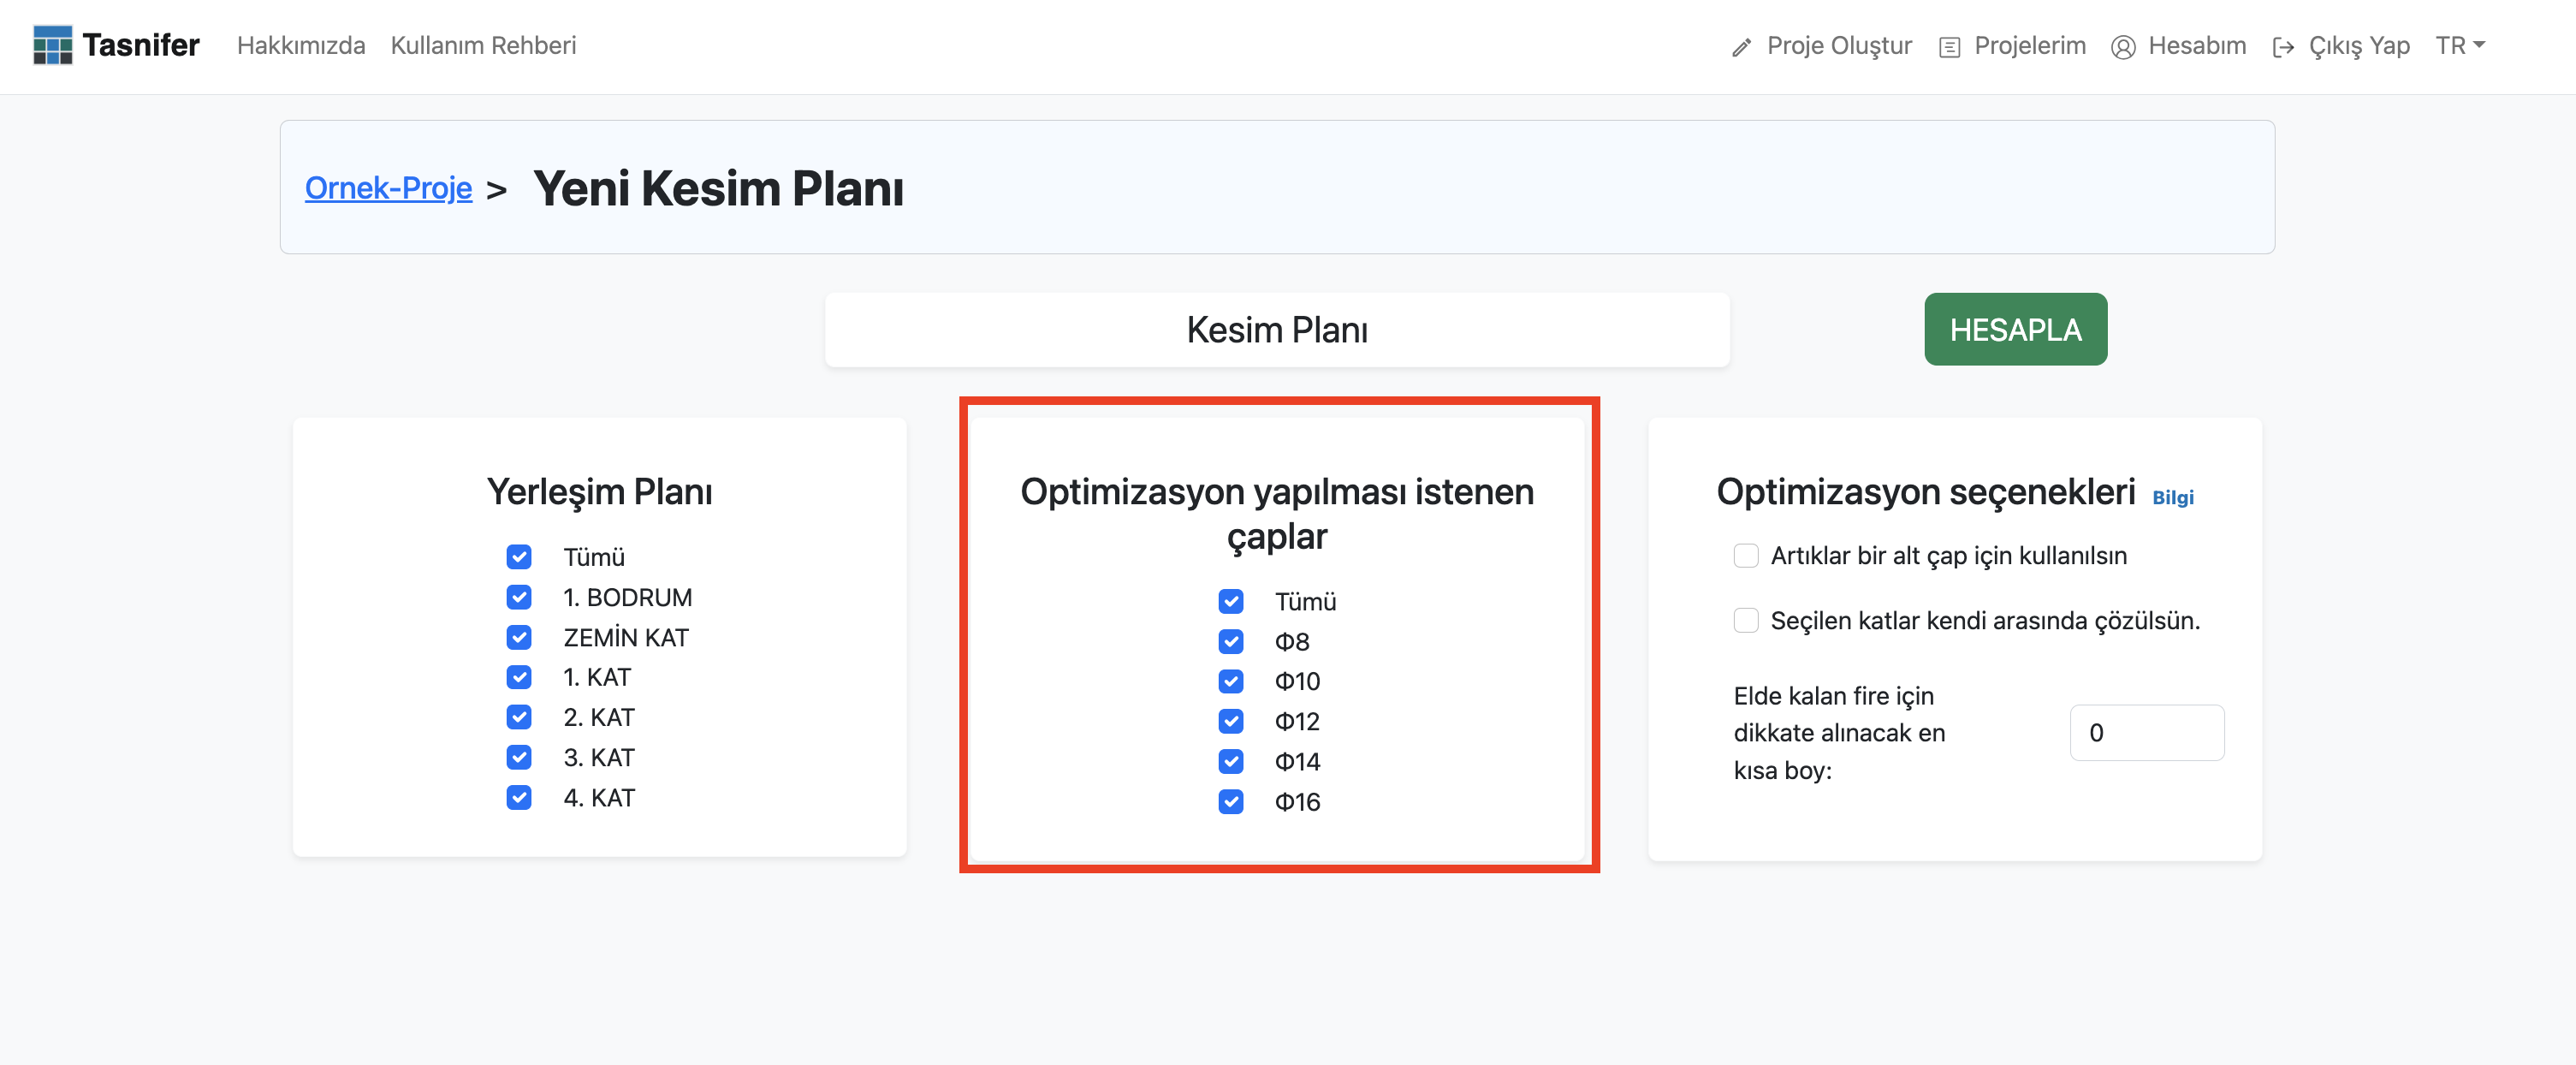Open the Kullanım Rehberi page
The height and width of the screenshot is (1065, 2576).
(483, 46)
